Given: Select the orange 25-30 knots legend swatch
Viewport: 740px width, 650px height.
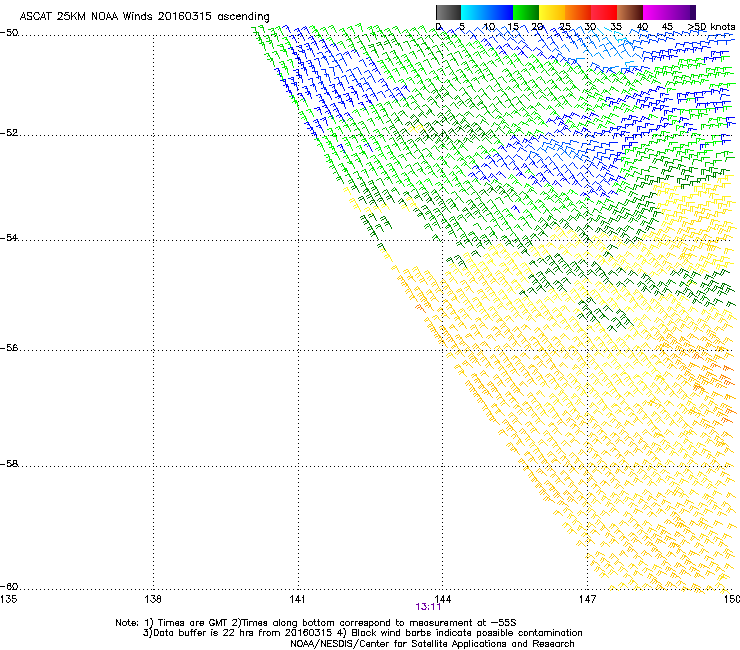Looking at the screenshot, I should point(578,12).
